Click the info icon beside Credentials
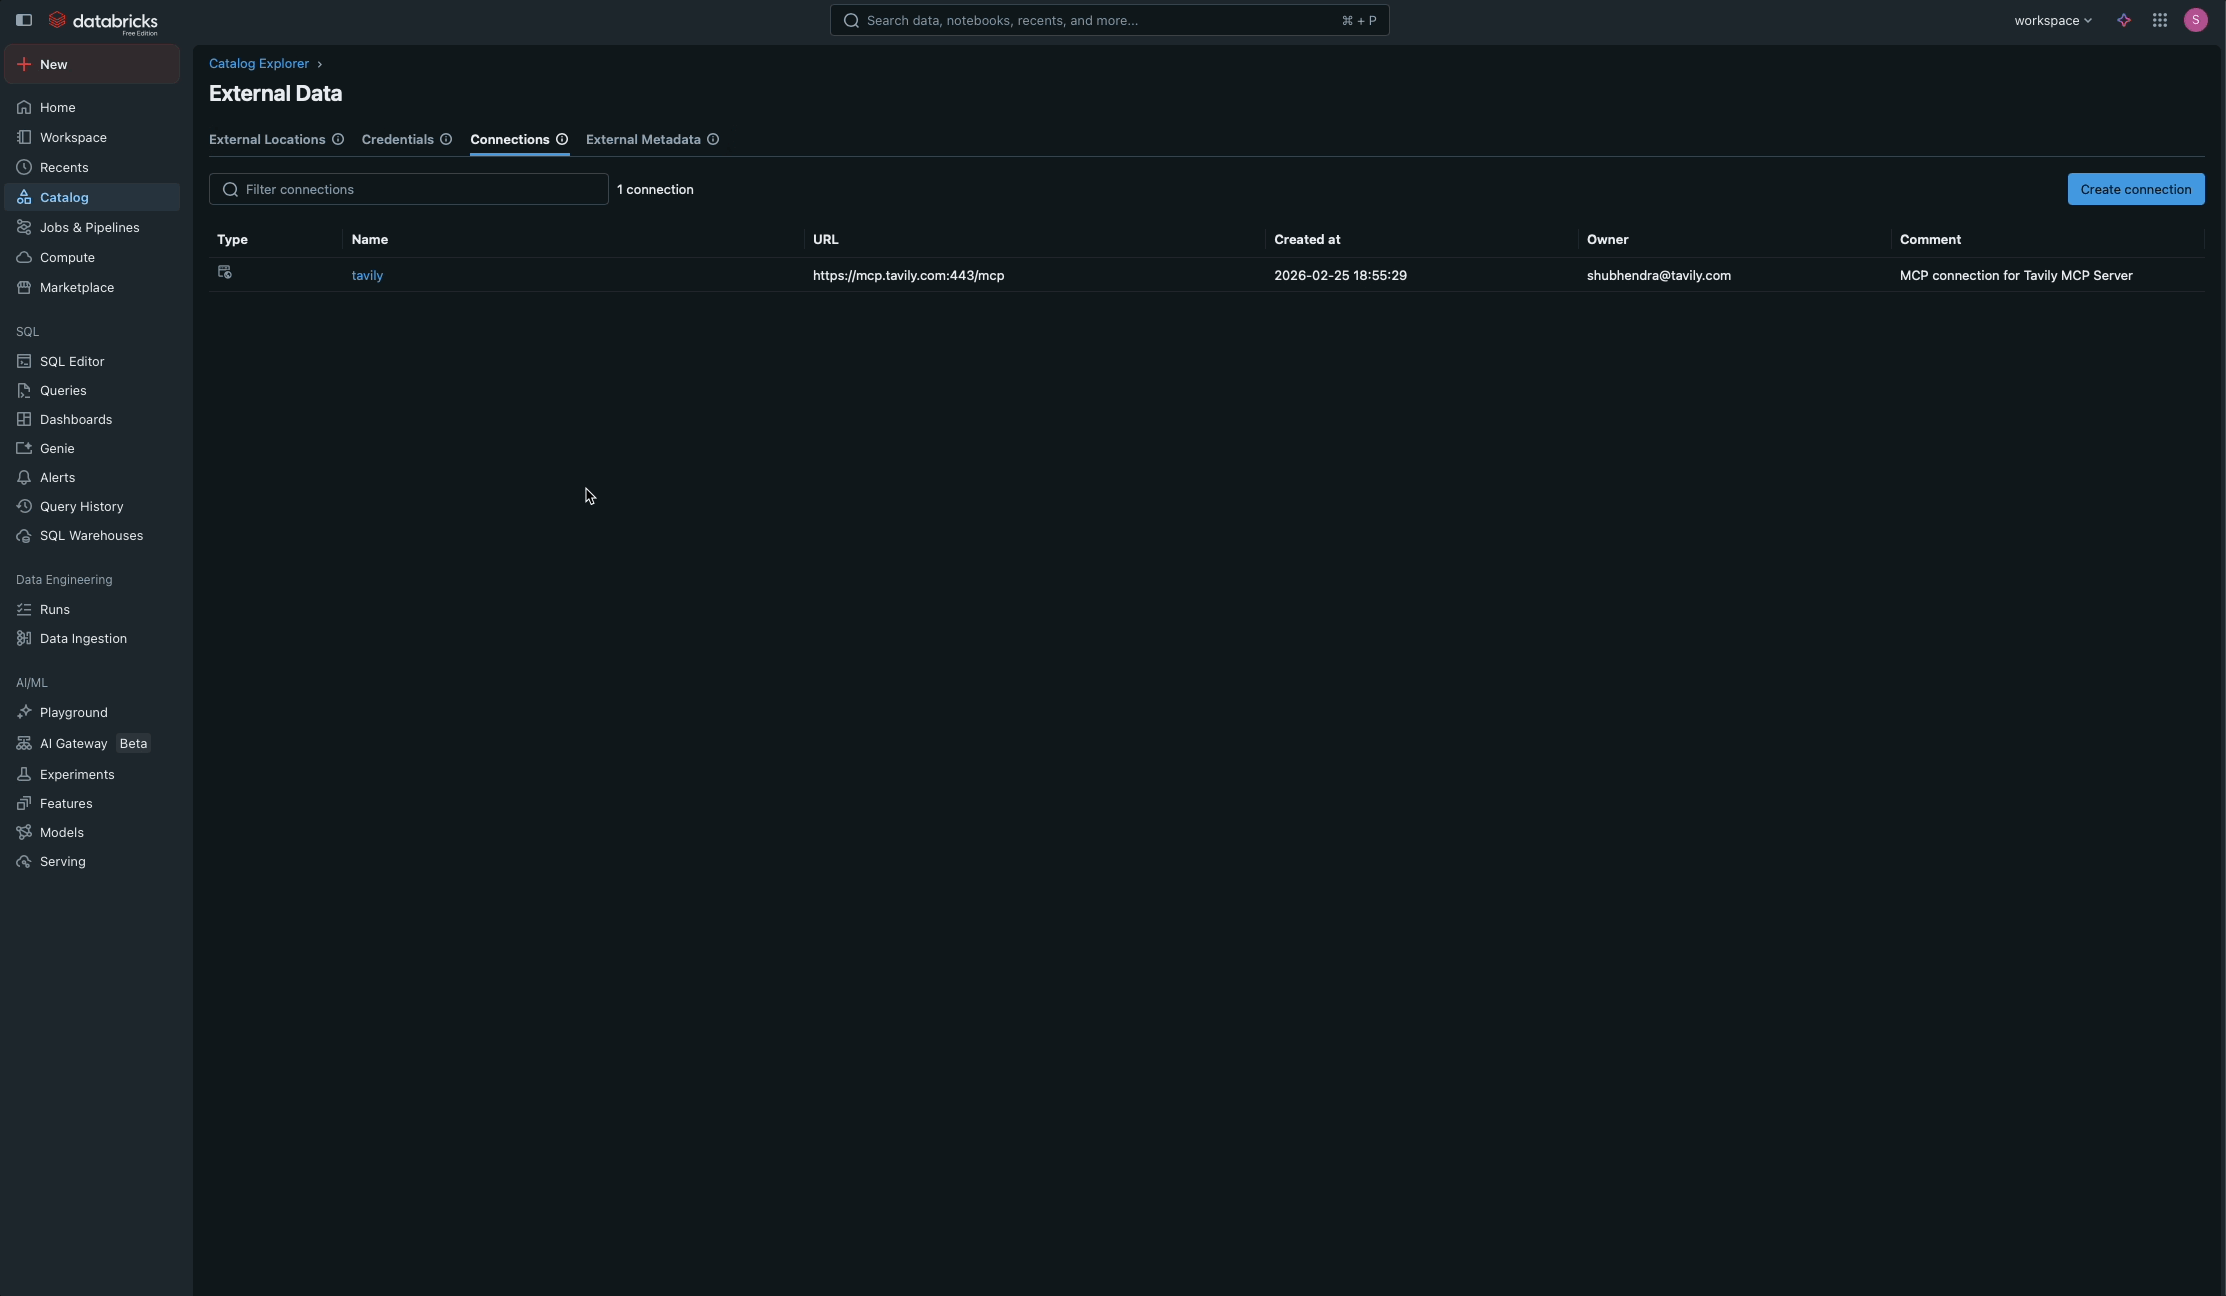This screenshot has width=2226, height=1296. 446,139
